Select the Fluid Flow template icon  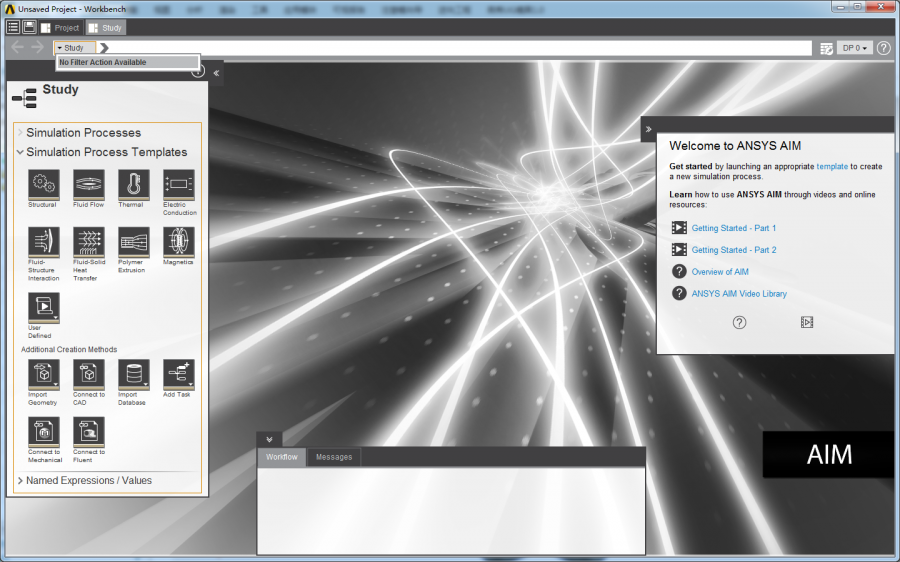tap(88, 184)
